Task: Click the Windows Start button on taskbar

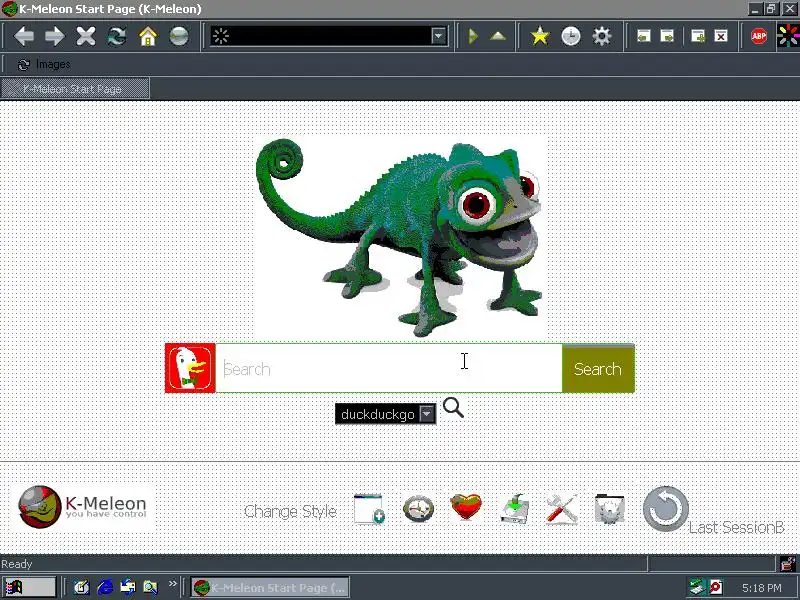Action: (29, 587)
